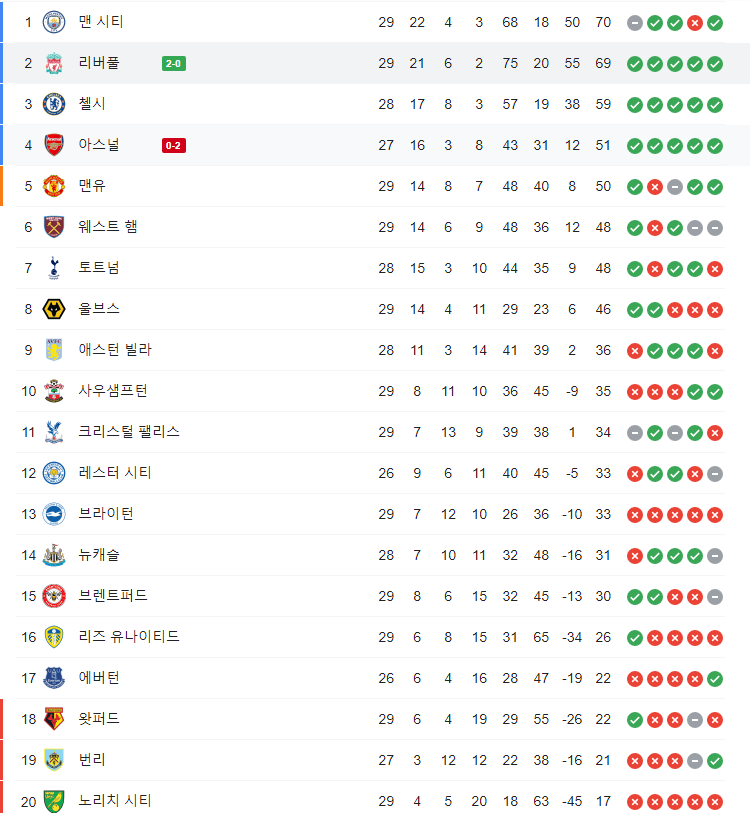Click the Watford club crest

pos(54,719)
